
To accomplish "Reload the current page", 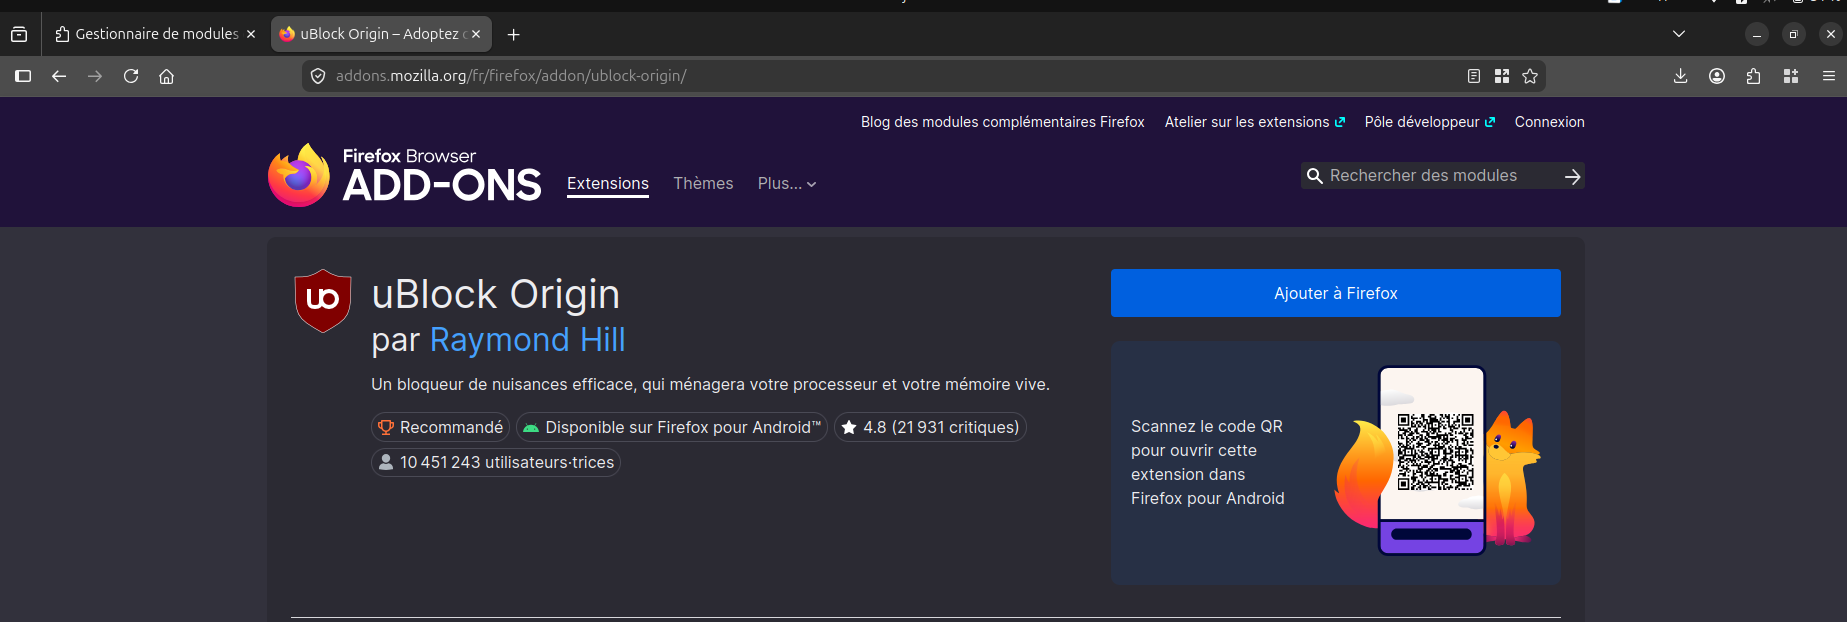I will (131, 76).
